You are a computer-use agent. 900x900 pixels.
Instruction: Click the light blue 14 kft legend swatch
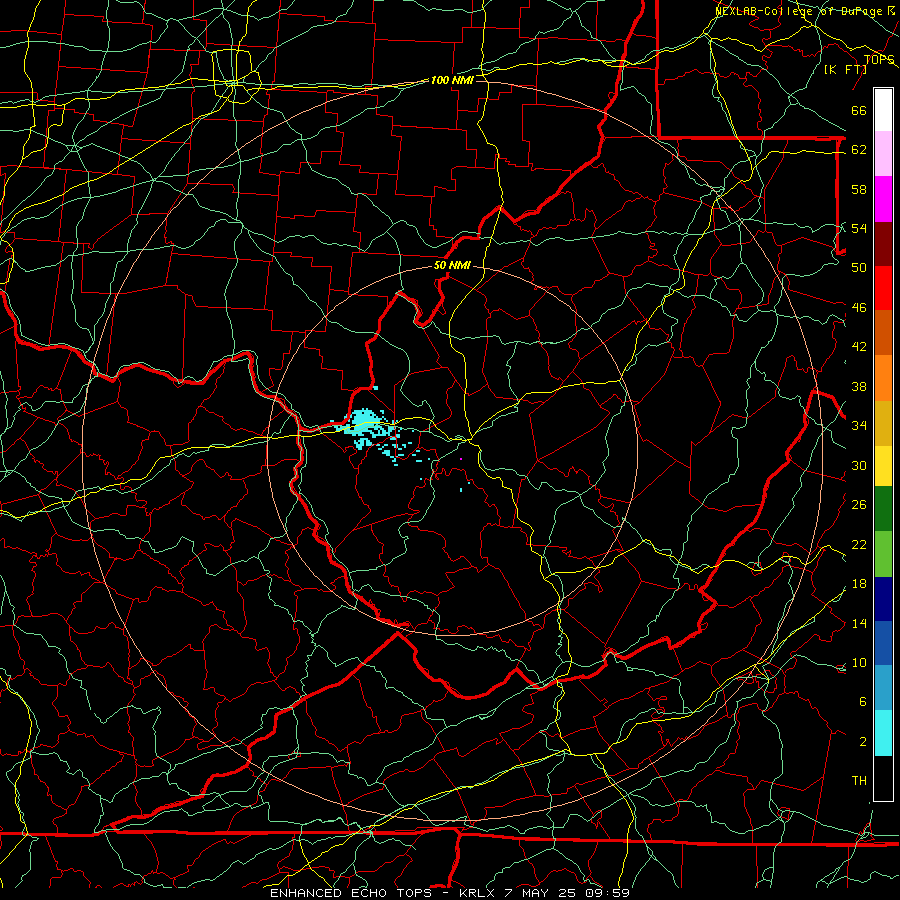[883, 688]
